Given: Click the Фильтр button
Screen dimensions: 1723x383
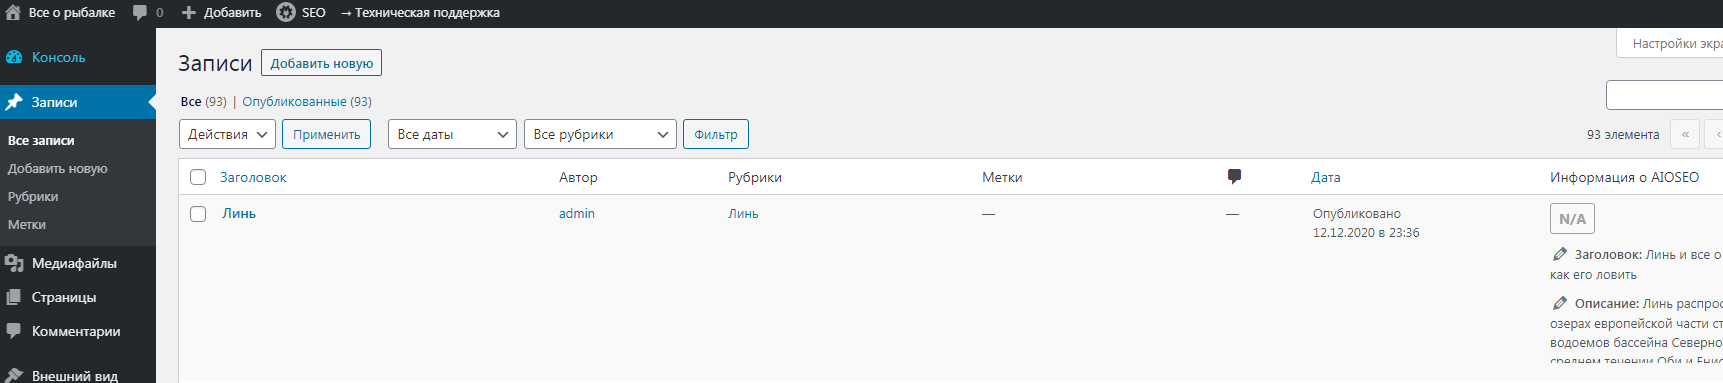Looking at the screenshot, I should 716,134.
